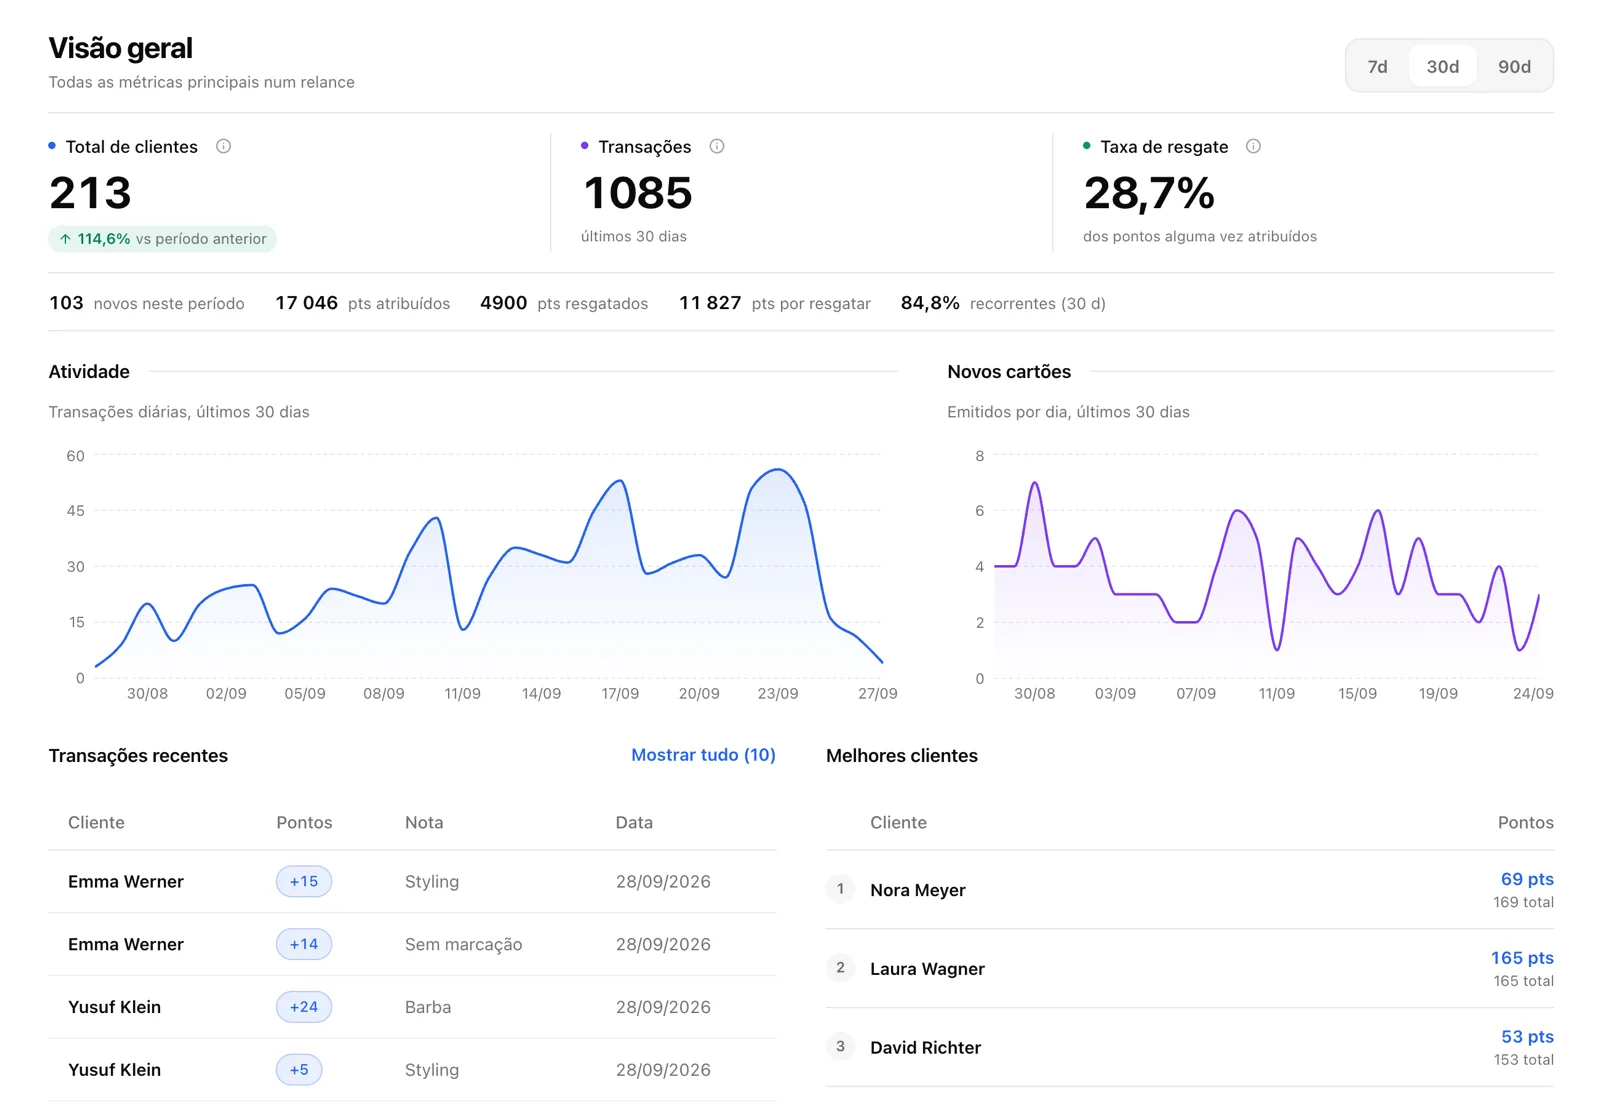Click the 1085 transactions value
Image resolution: width=1600 pixels, height=1108 pixels.
click(x=637, y=193)
